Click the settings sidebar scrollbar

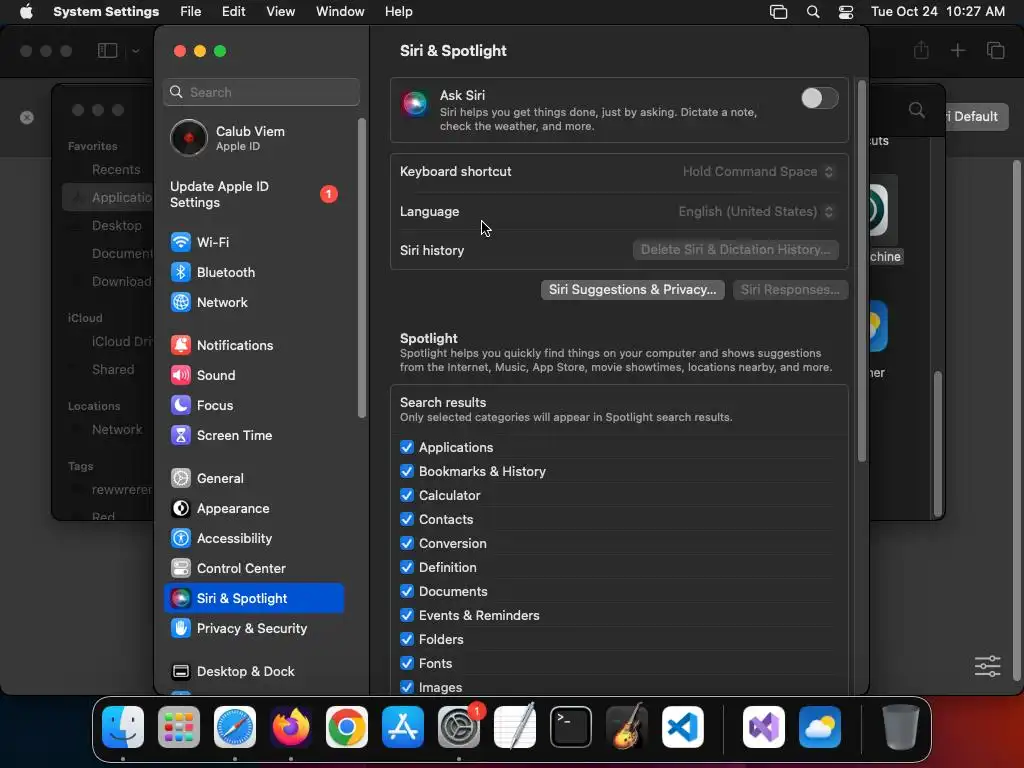point(362,268)
